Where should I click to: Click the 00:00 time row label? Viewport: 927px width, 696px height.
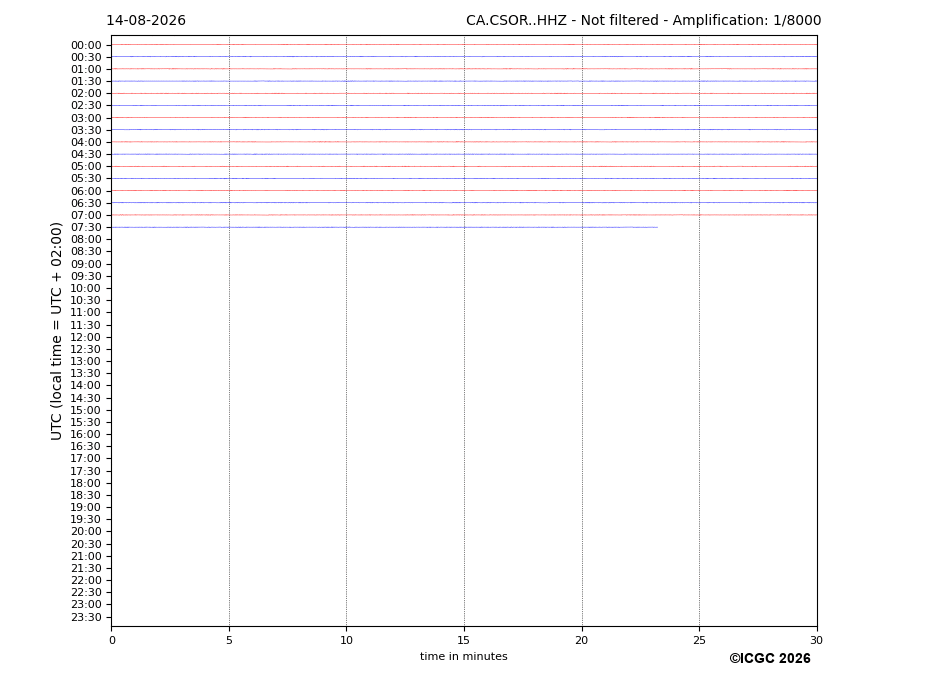point(86,46)
